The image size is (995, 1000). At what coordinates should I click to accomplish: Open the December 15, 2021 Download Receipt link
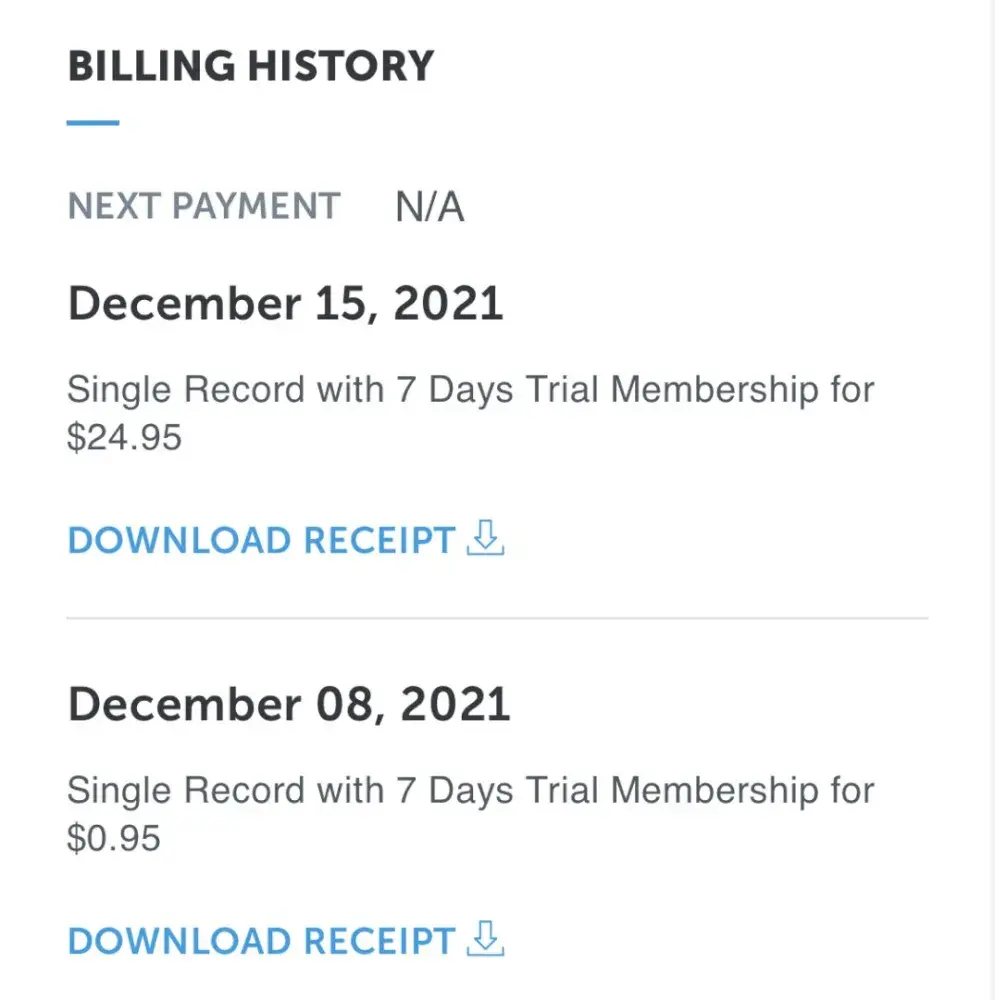click(x=261, y=541)
